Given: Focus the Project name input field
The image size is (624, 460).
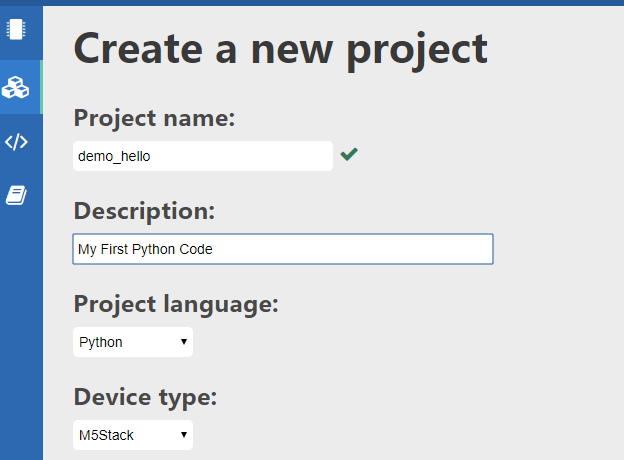Looking at the screenshot, I should pos(203,156).
